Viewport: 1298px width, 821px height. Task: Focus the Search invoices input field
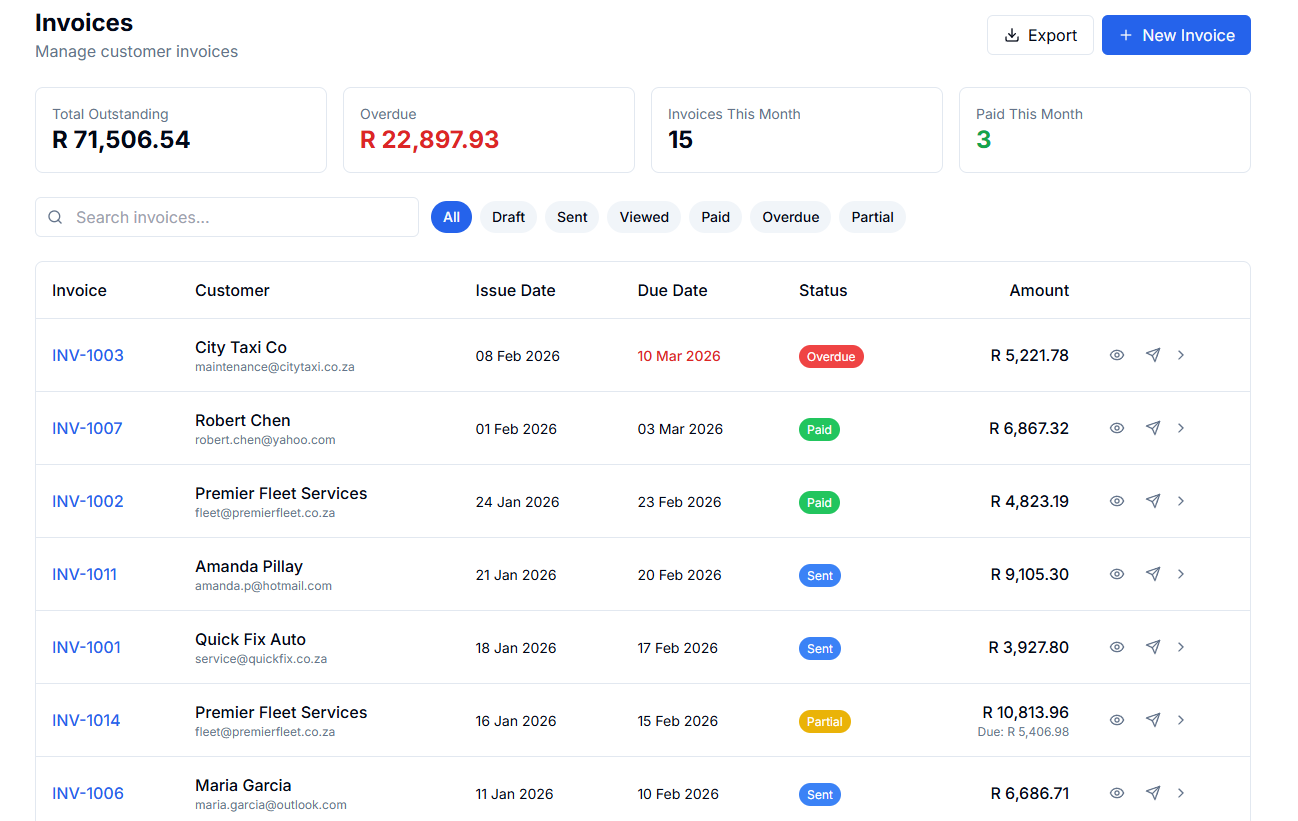[240, 217]
